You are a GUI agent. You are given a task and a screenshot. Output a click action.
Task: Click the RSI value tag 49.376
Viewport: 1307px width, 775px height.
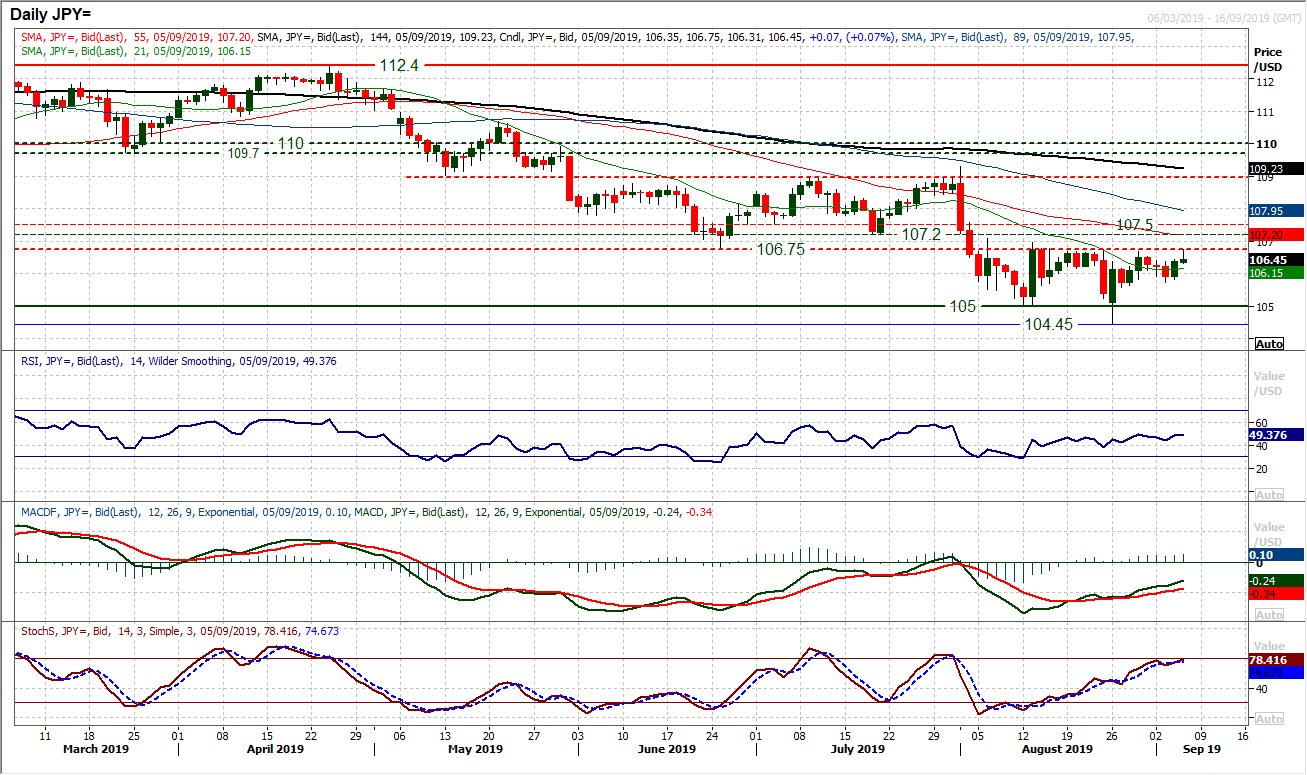[x=1277, y=435]
